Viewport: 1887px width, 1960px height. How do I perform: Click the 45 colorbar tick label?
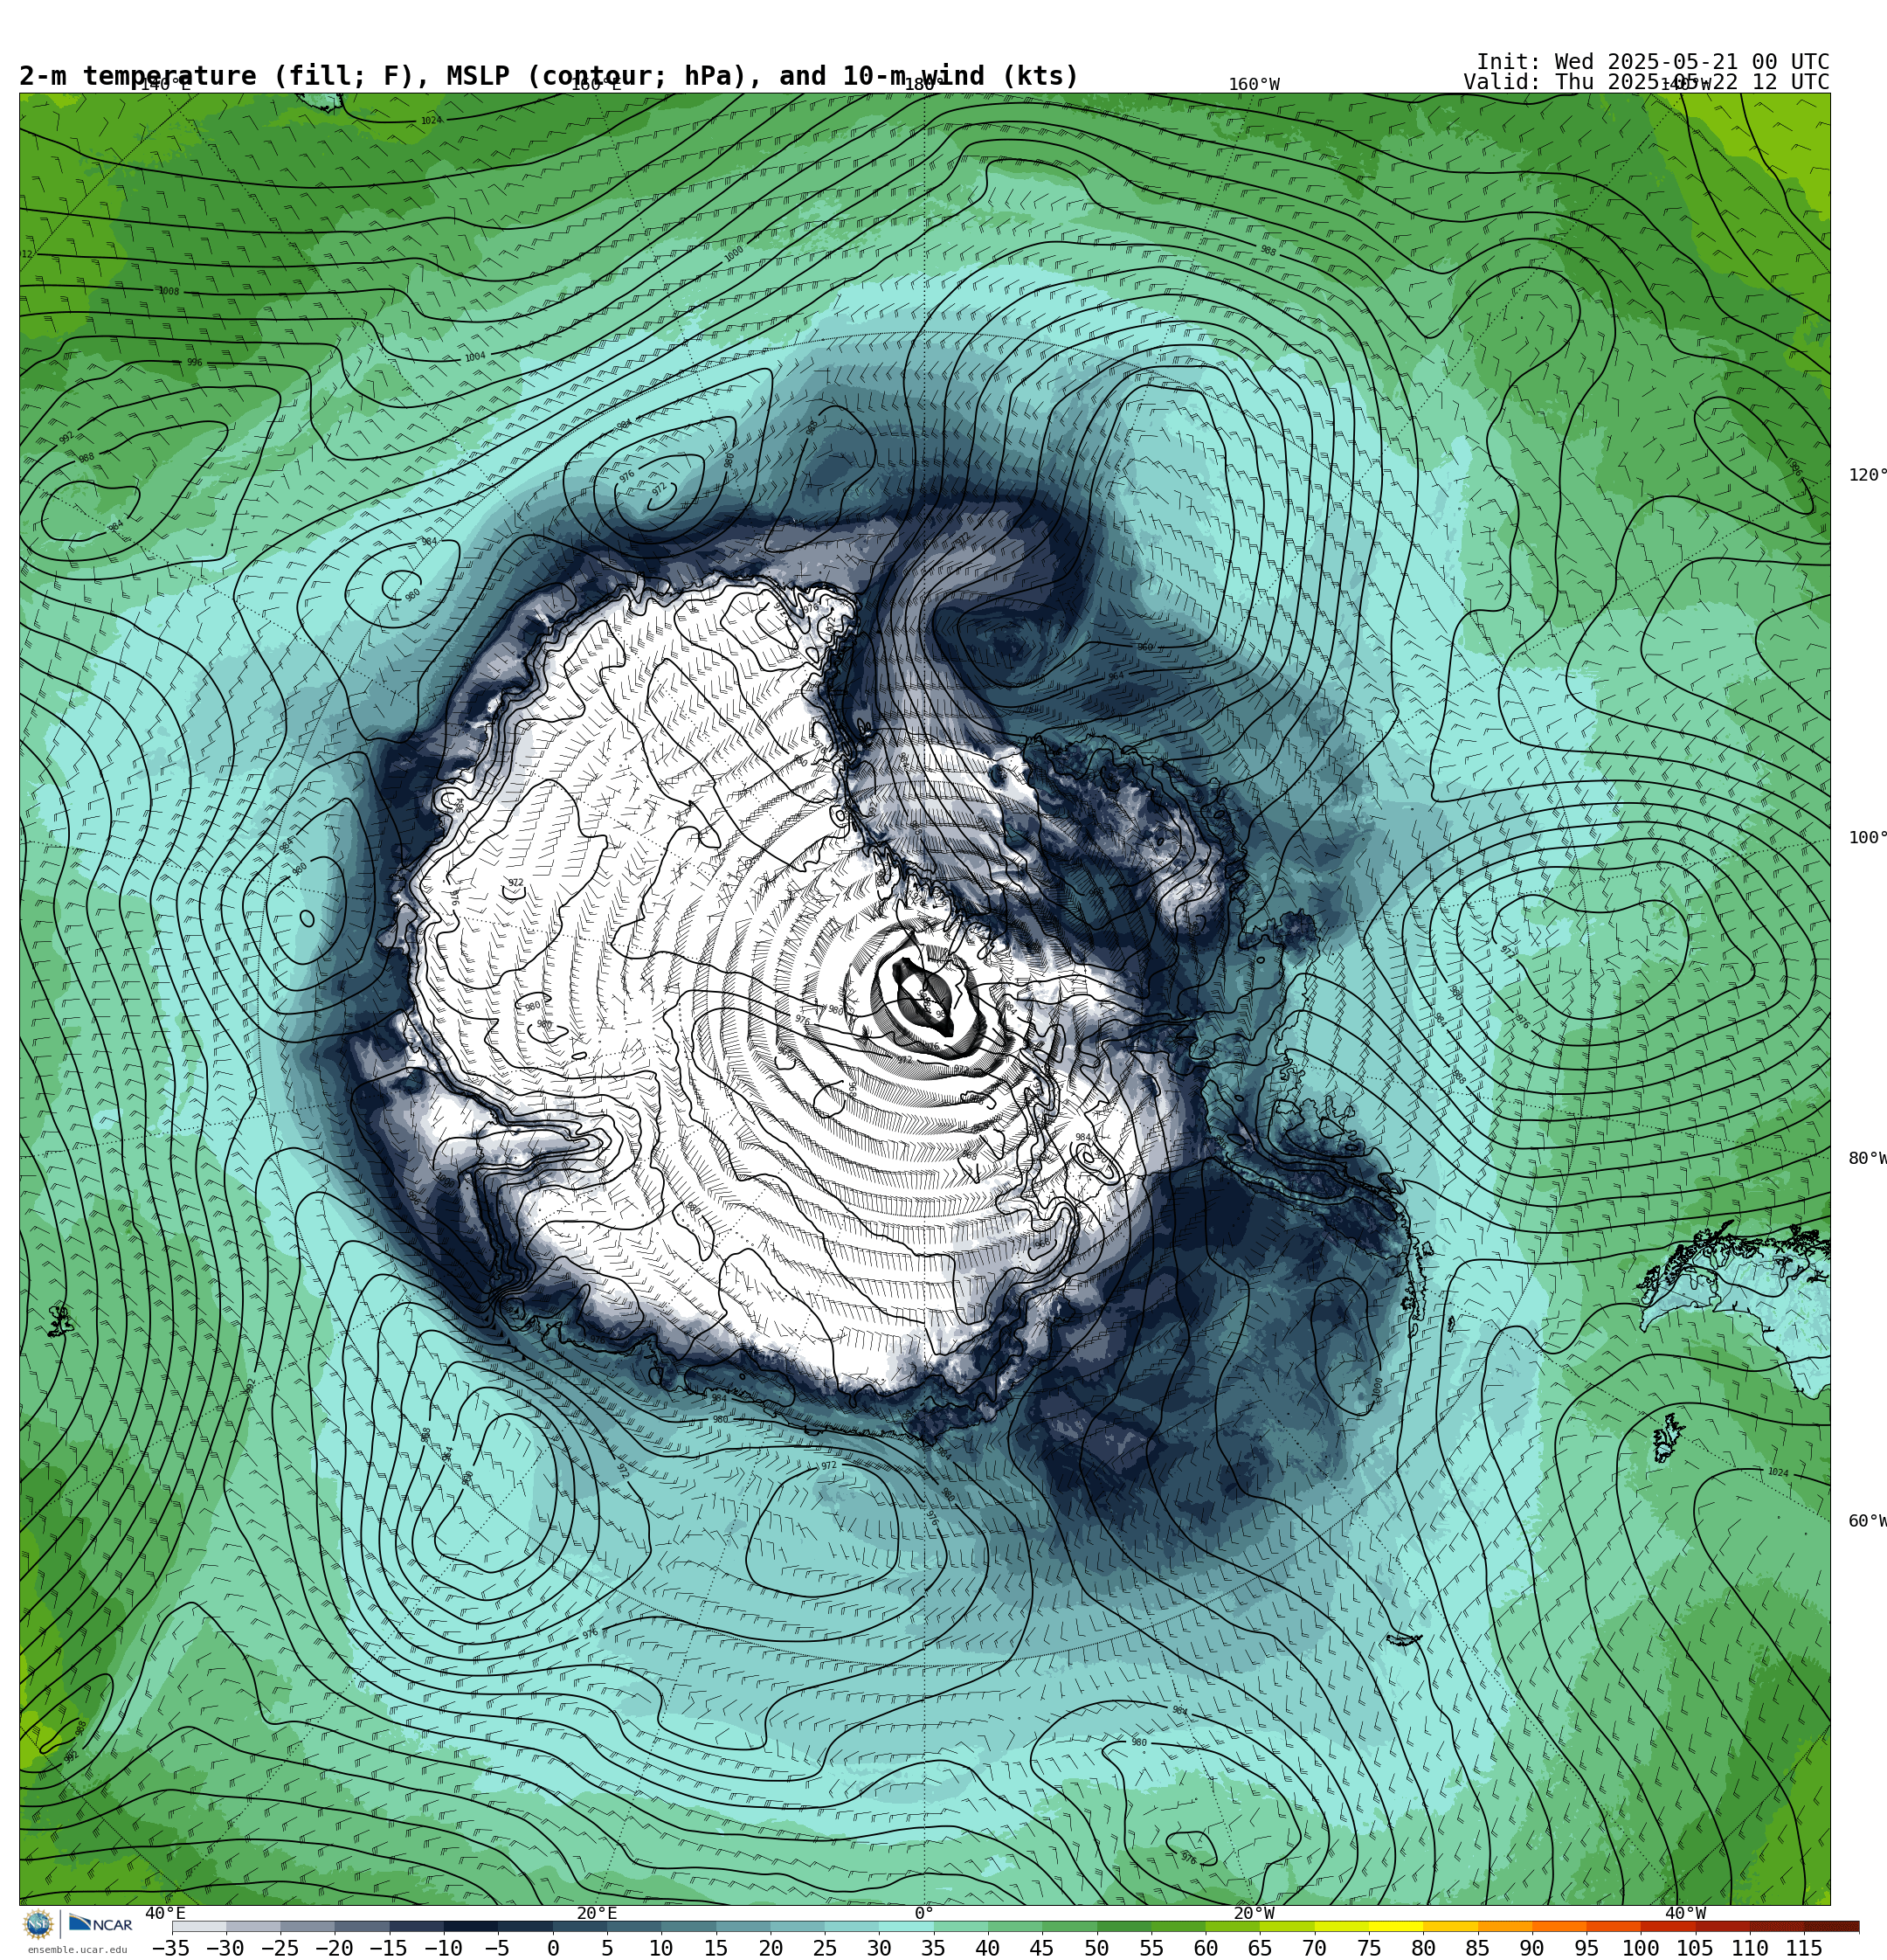(1042, 1948)
